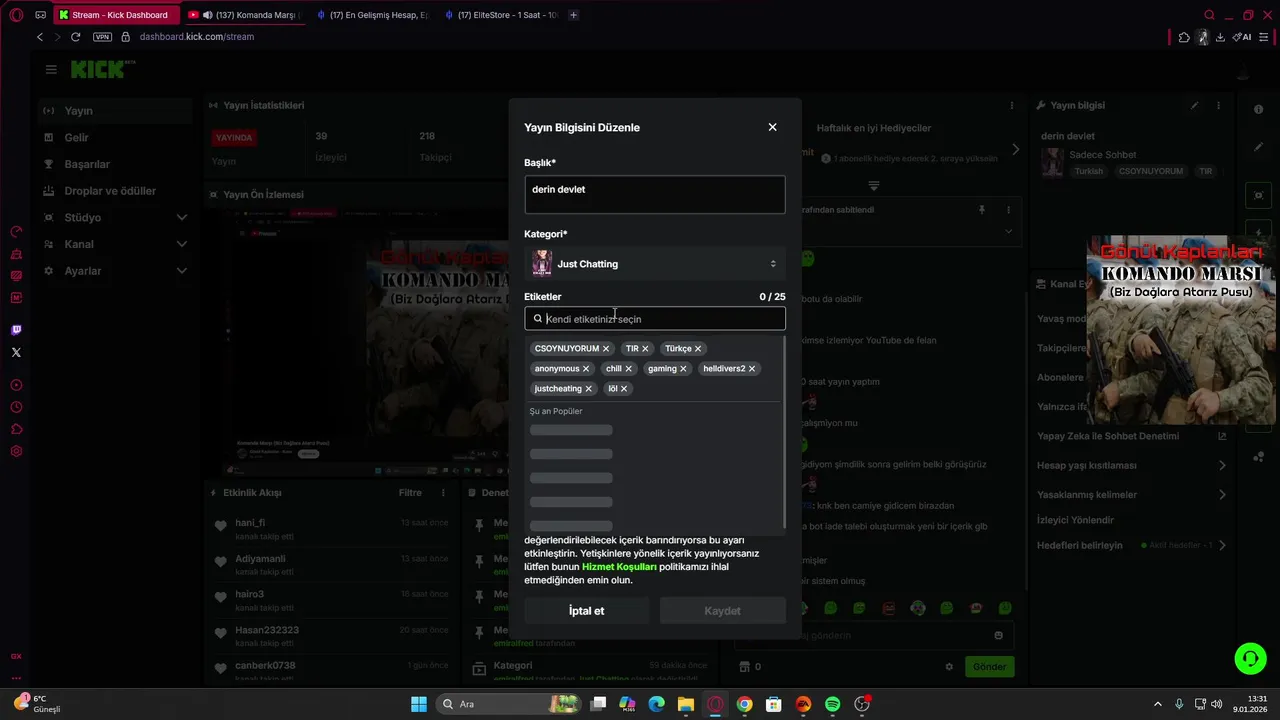This screenshot has height=720, width=1280.
Task: Click the Windows Start button
Action: pos(419,704)
